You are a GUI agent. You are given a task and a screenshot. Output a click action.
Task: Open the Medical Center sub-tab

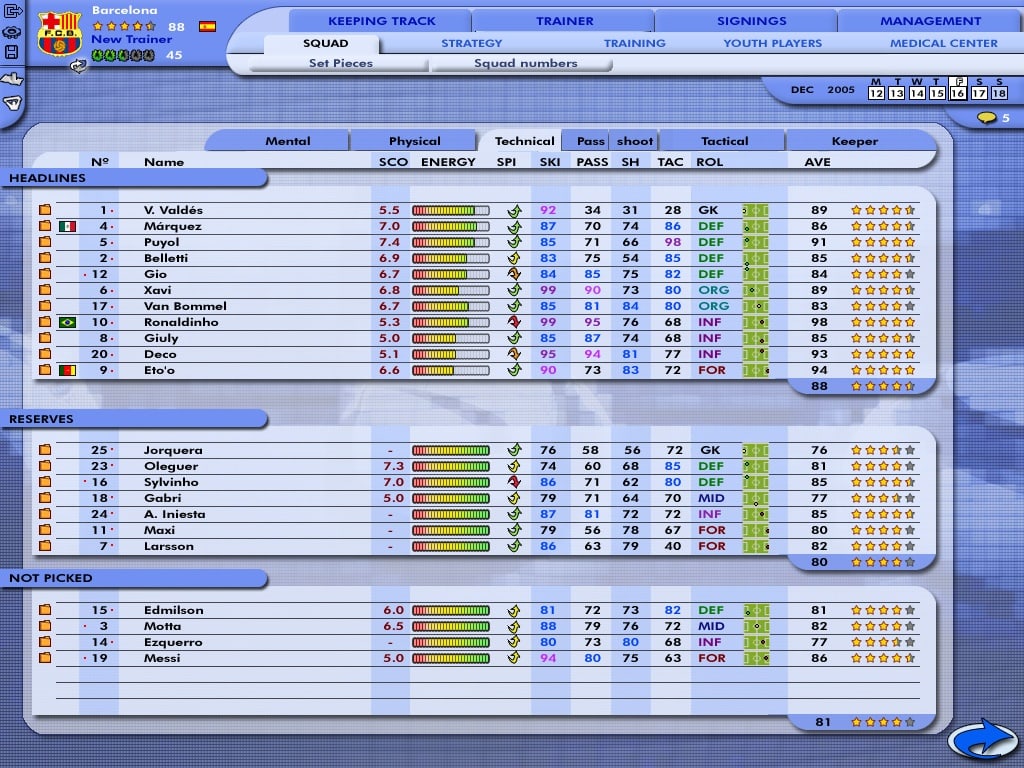[943, 43]
